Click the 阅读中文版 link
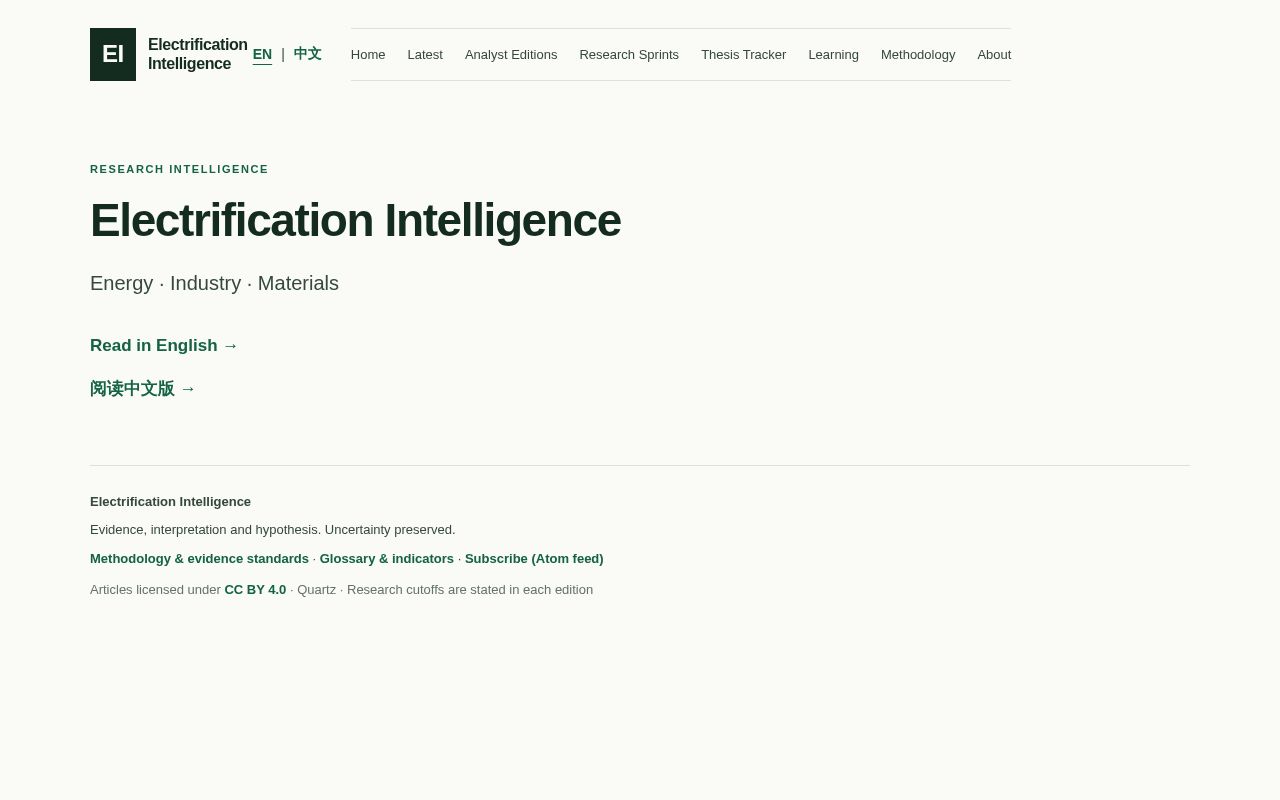Screen dimensions: 1280x800 143,389
